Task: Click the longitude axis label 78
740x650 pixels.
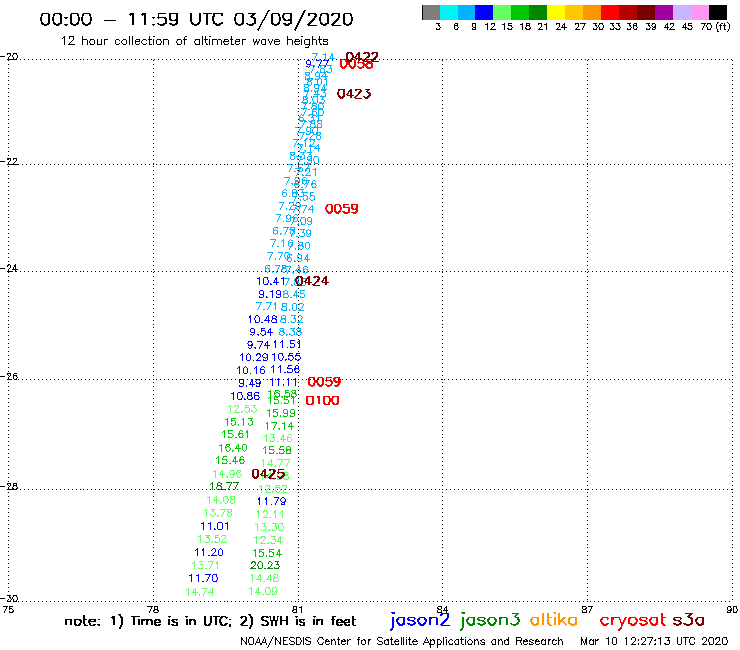Action: click(153, 609)
